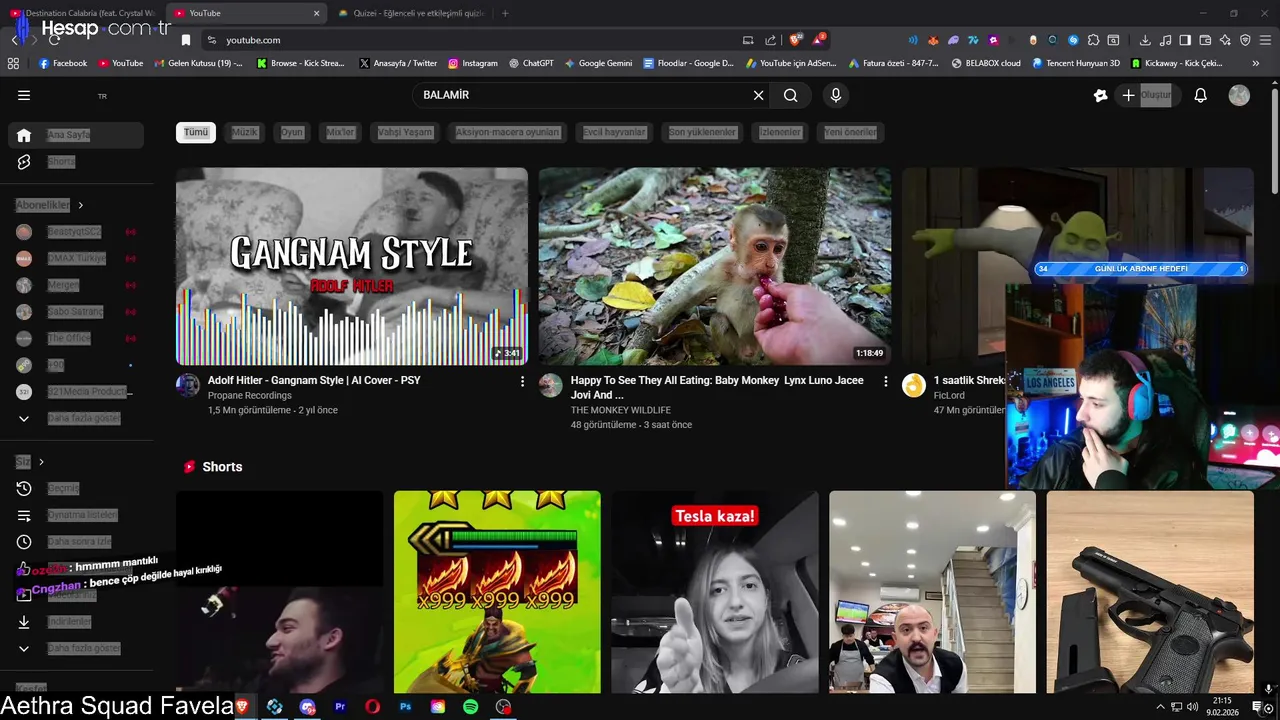The width and height of the screenshot is (1280, 720).
Task: Open options menu for baby monkey video
Action: [x=885, y=381]
